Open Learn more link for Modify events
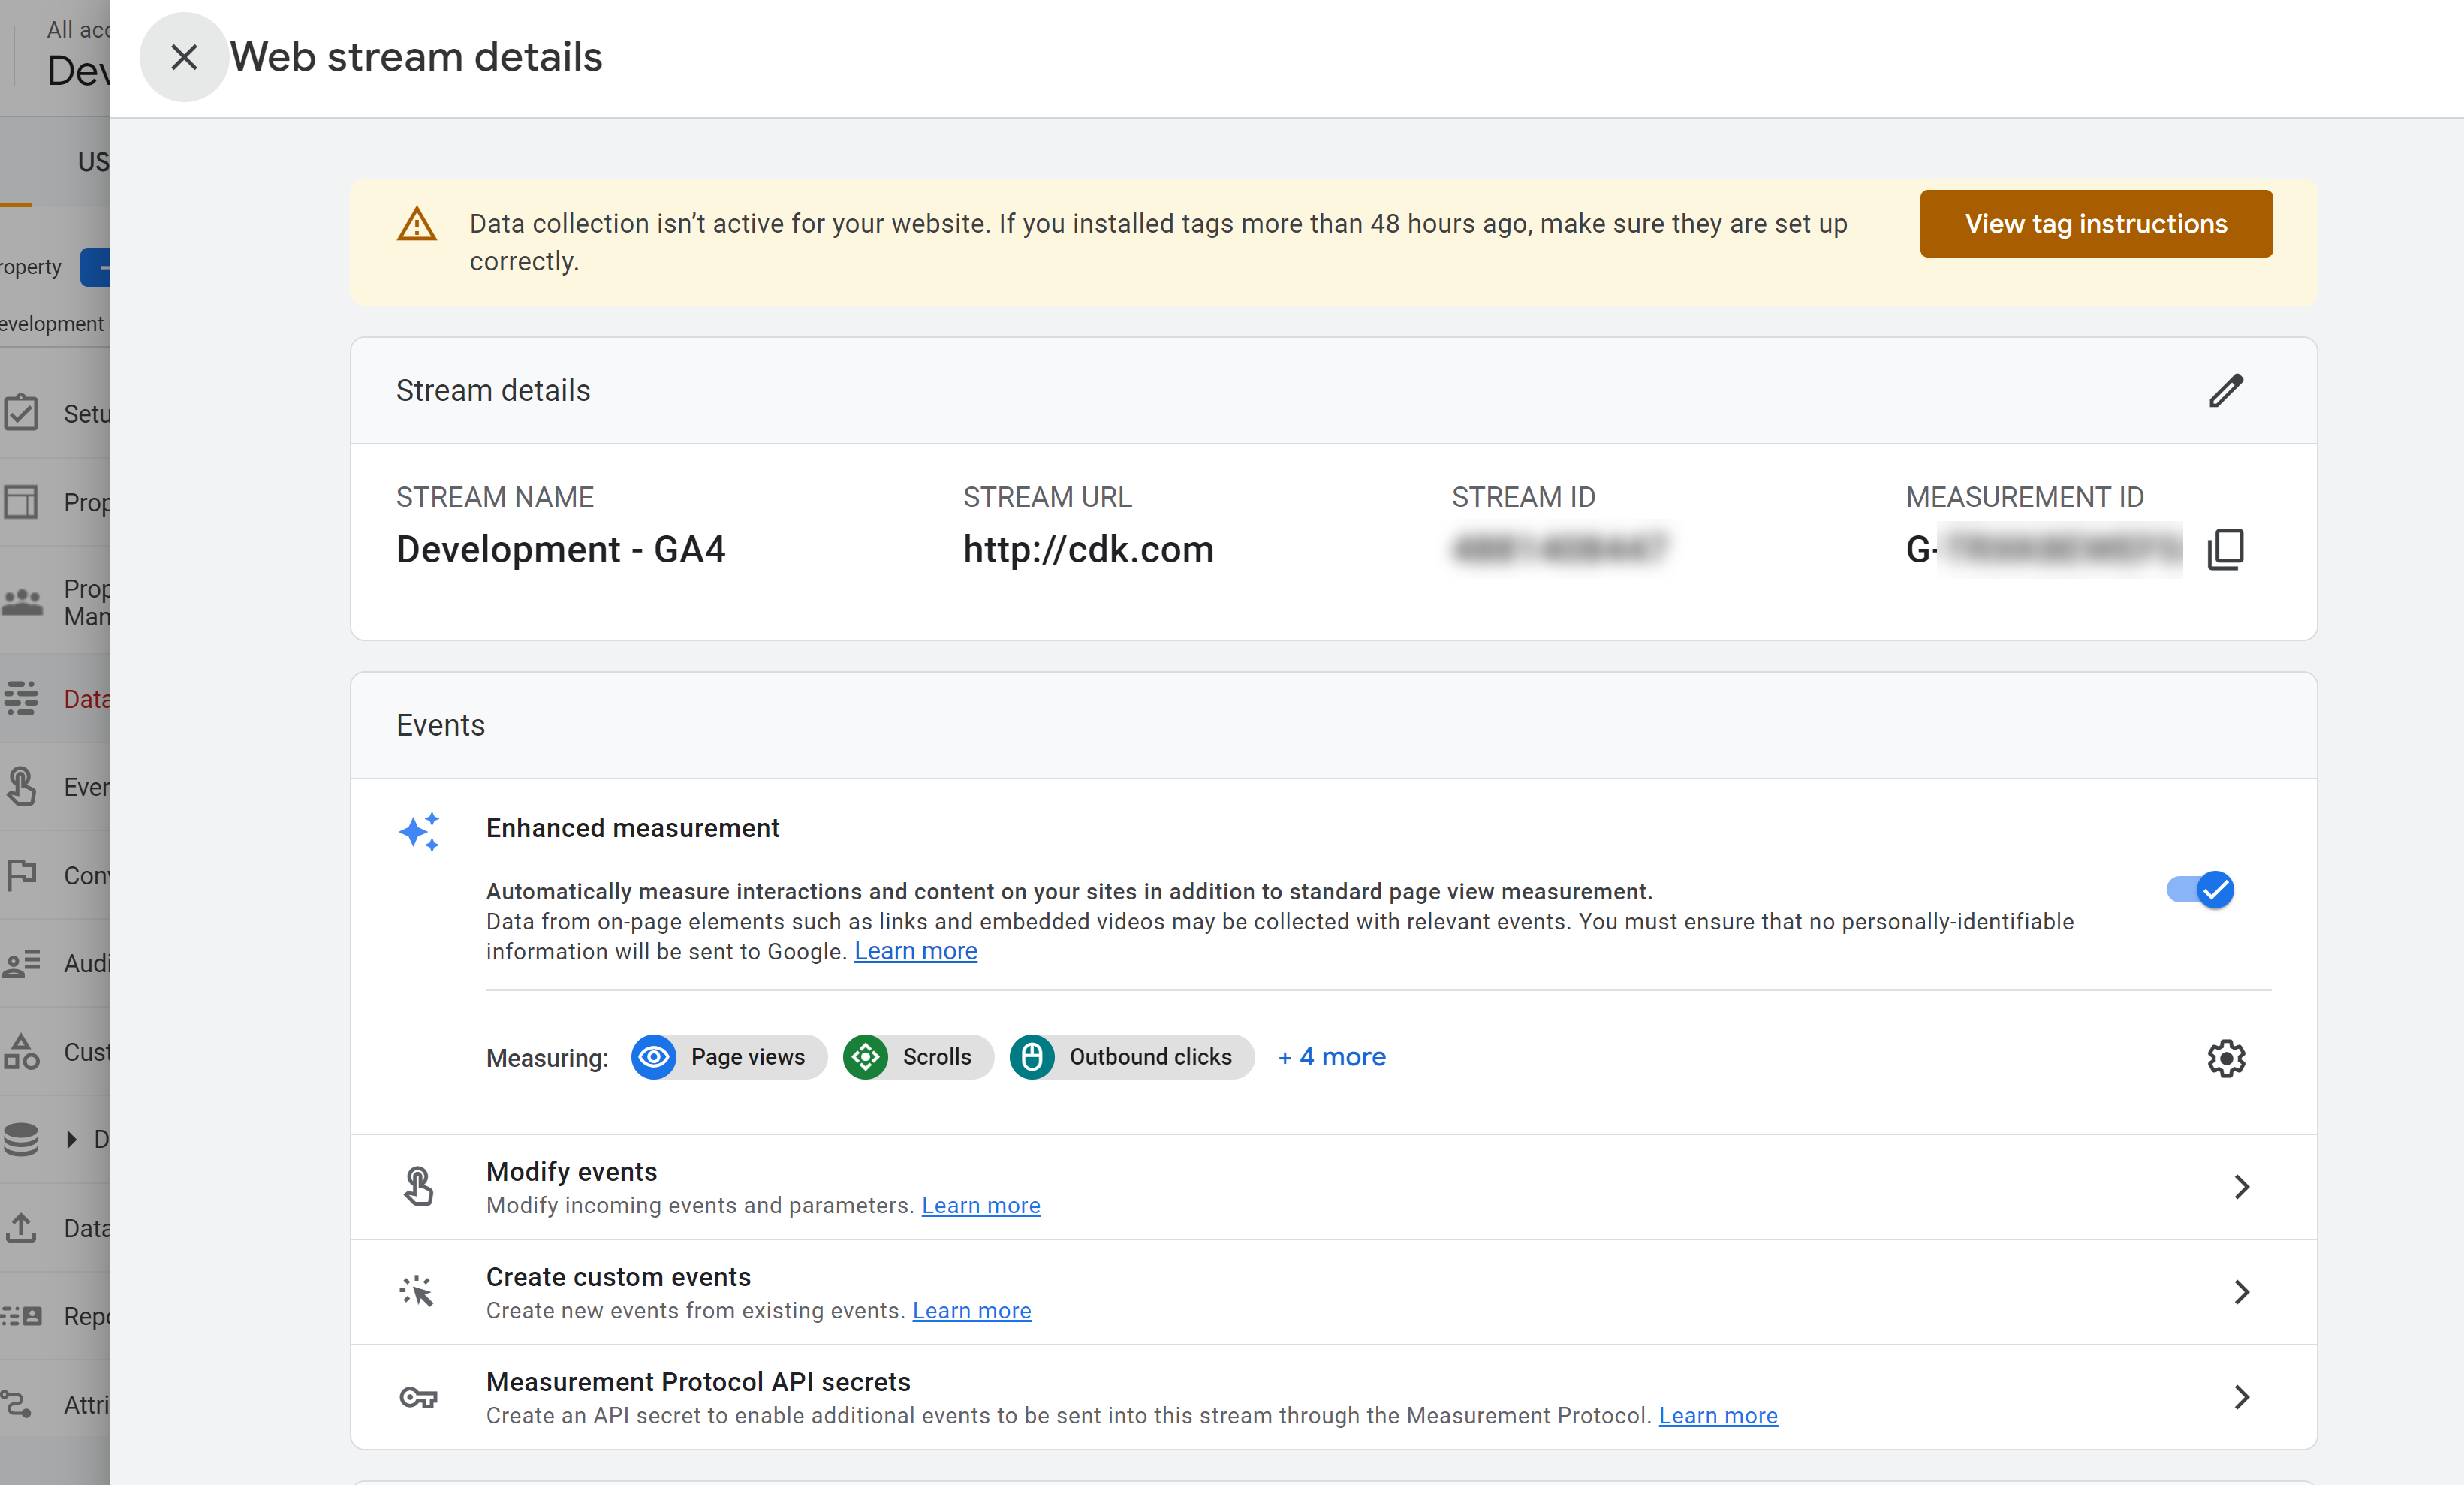Screen dimensions: 2464x1485 tap(980, 1205)
